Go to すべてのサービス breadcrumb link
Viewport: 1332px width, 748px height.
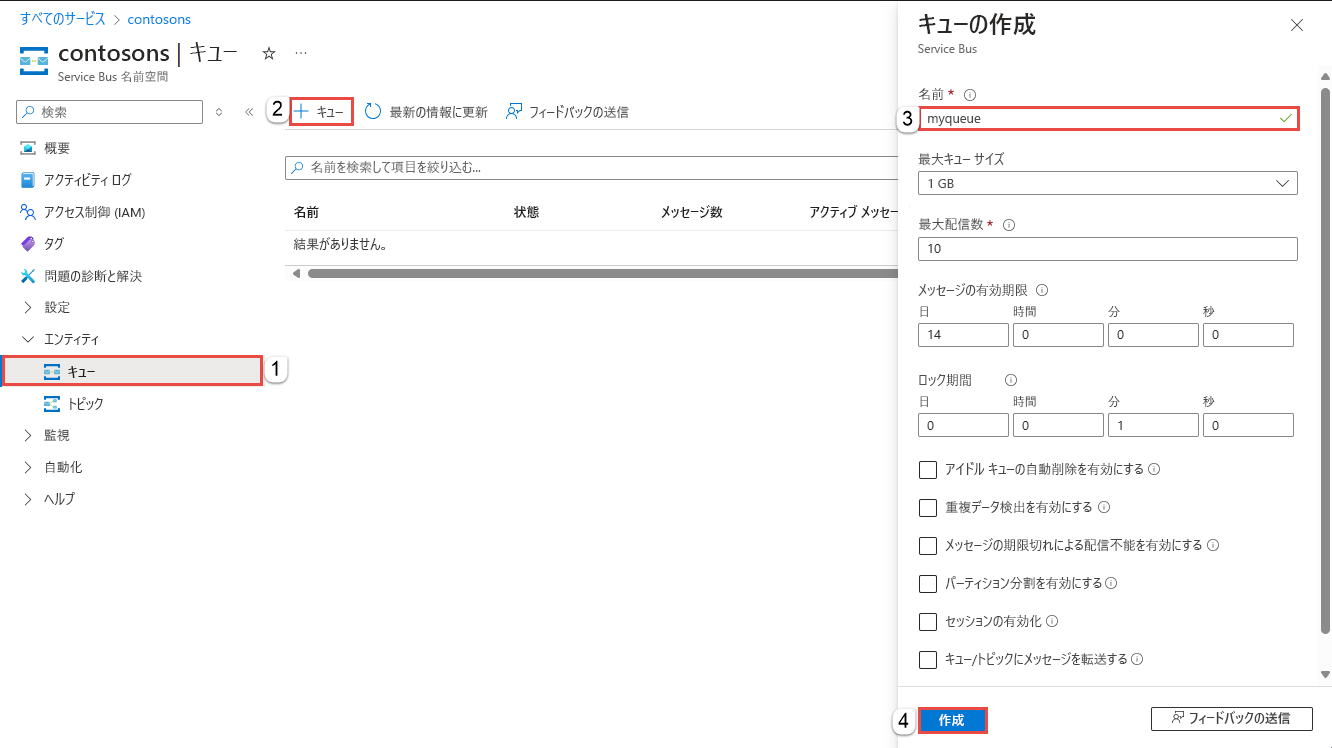click(x=63, y=19)
